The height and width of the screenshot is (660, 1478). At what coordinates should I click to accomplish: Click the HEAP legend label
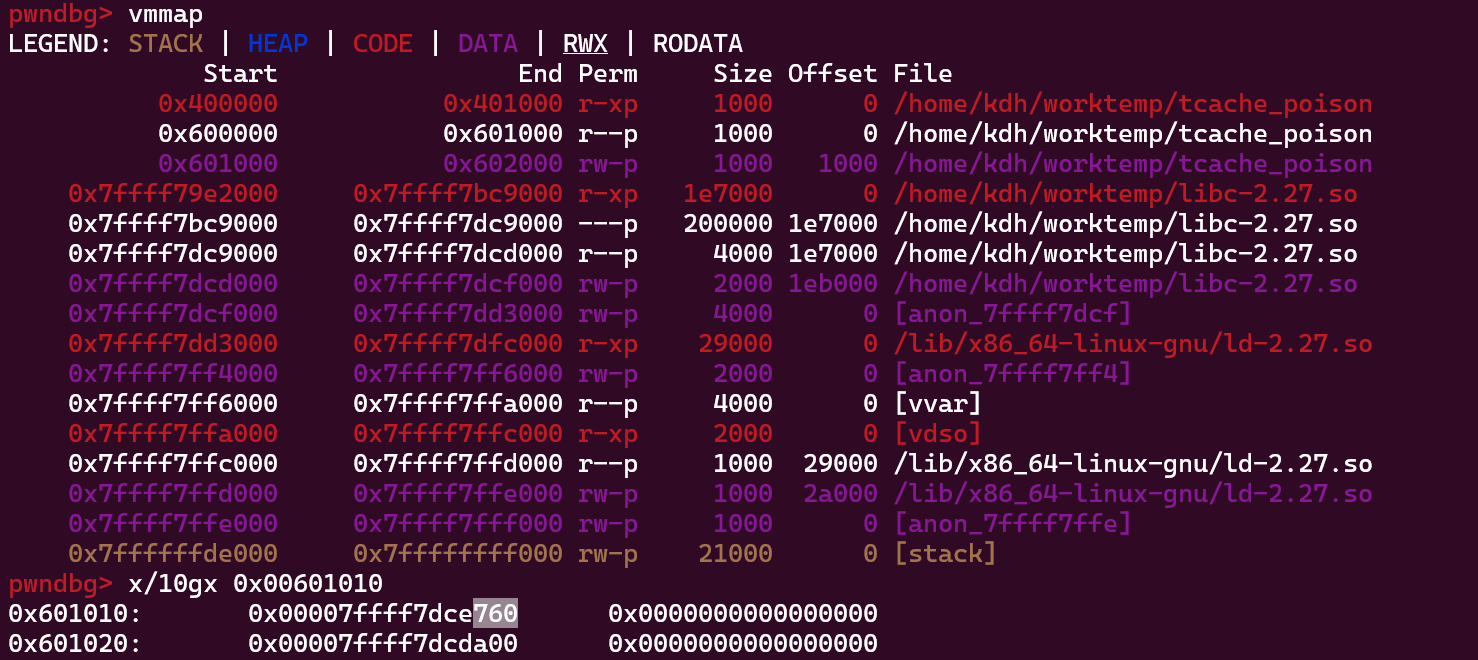tap(278, 44)
